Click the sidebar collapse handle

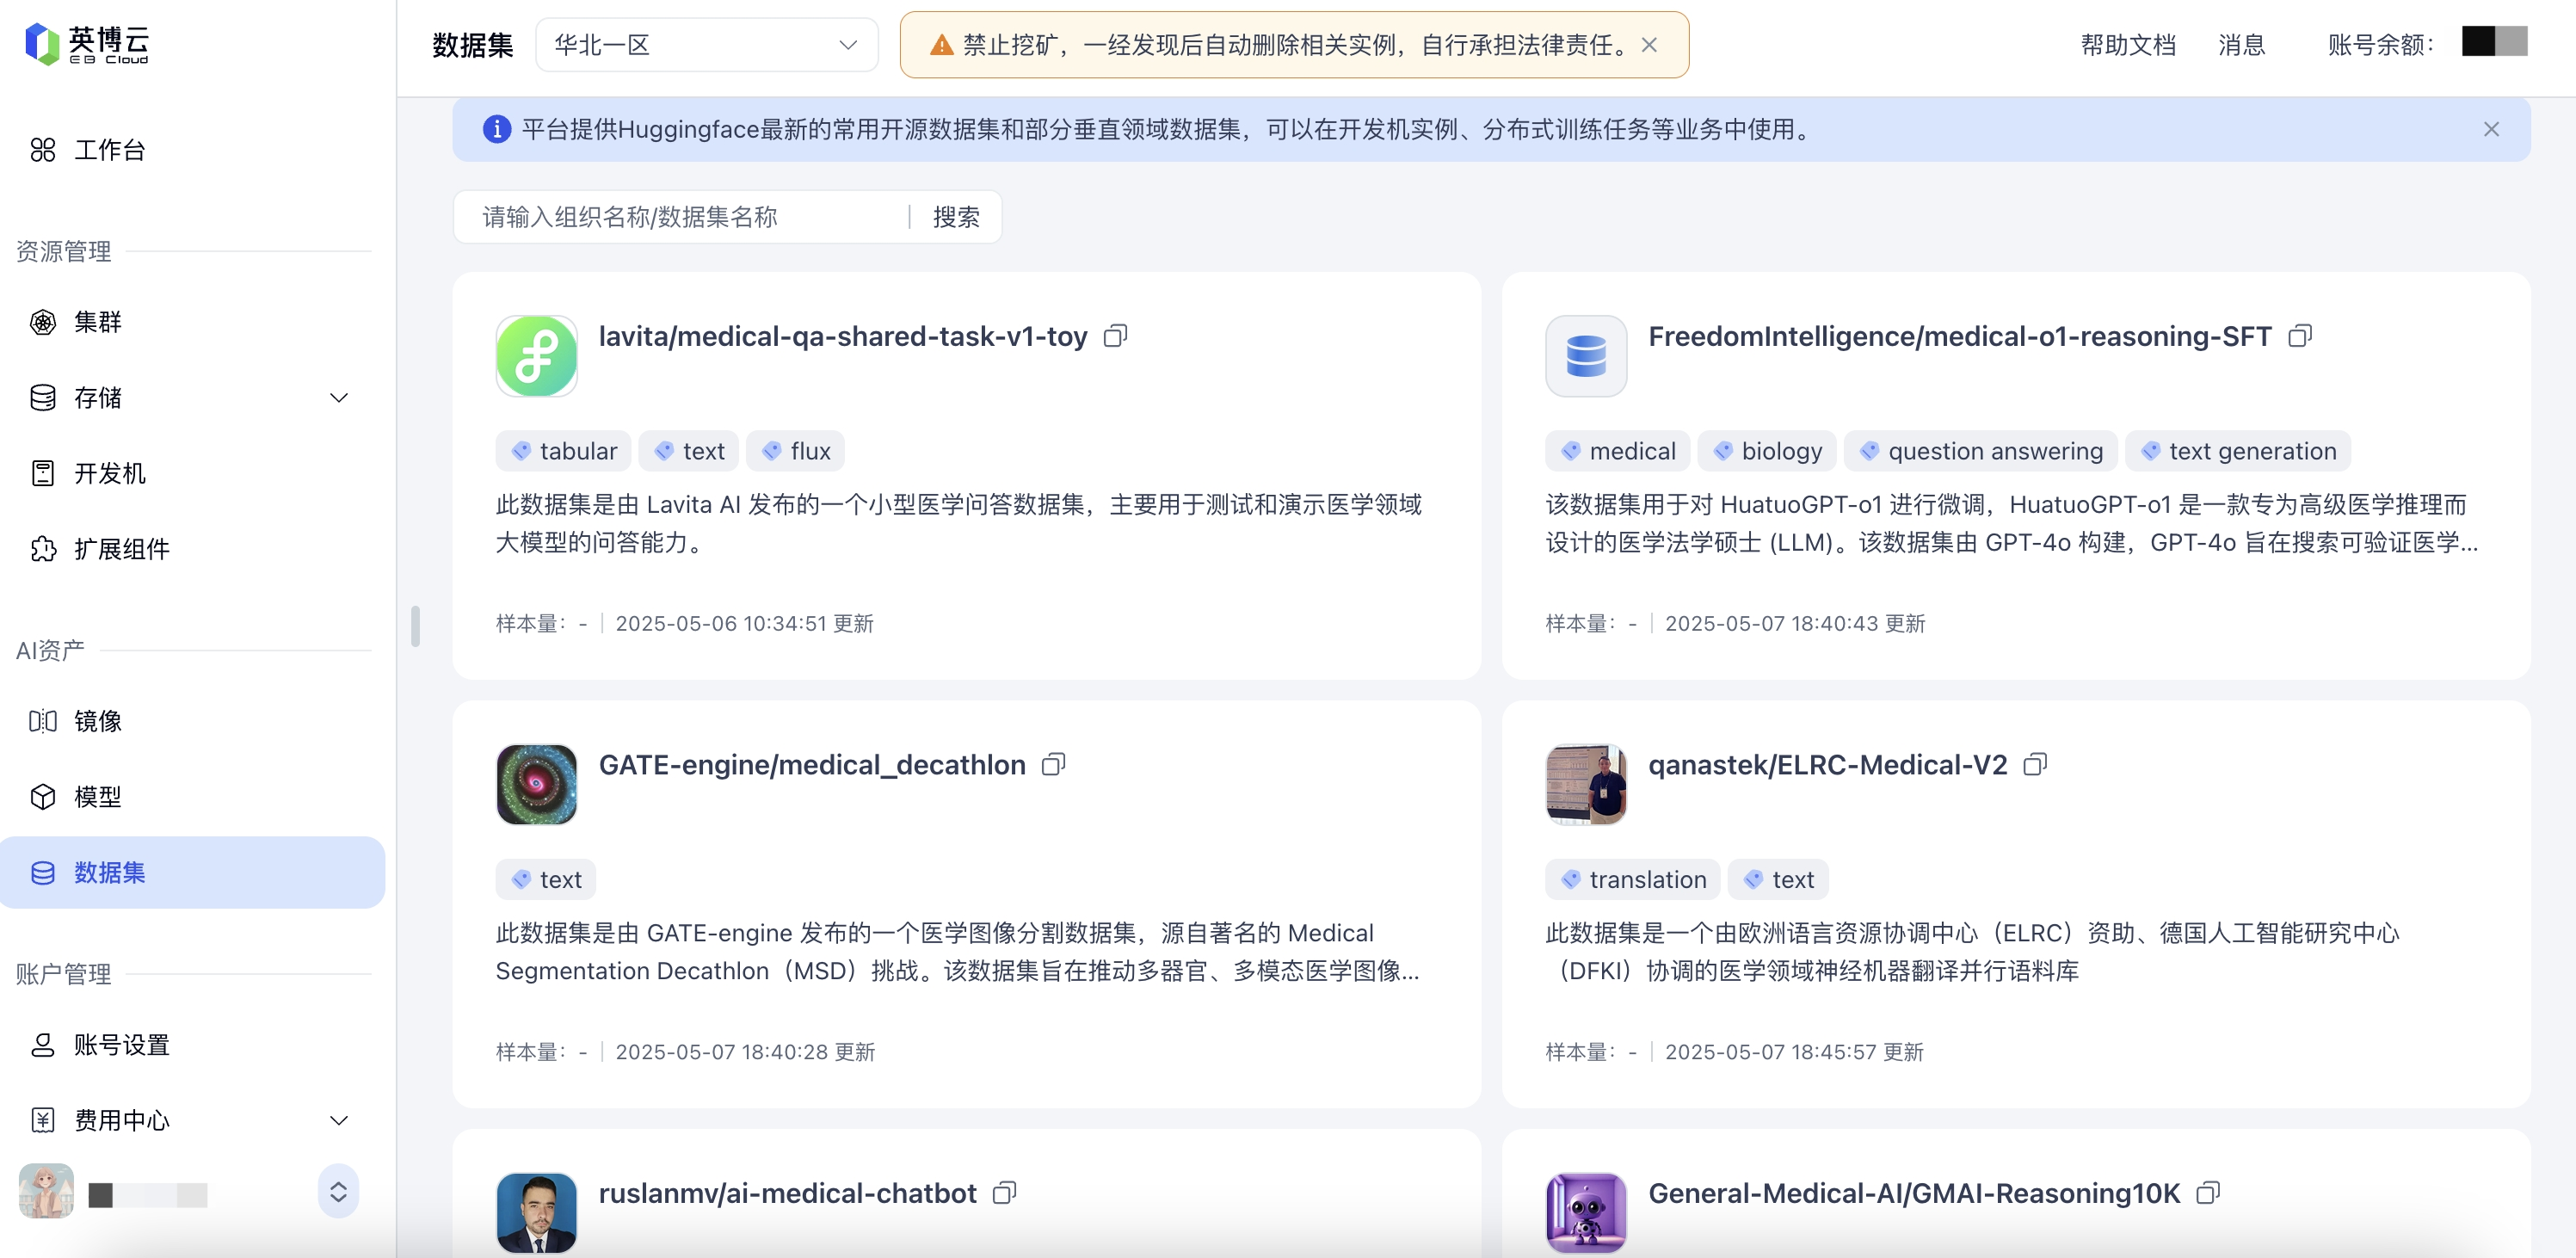(x=415, y=627)
